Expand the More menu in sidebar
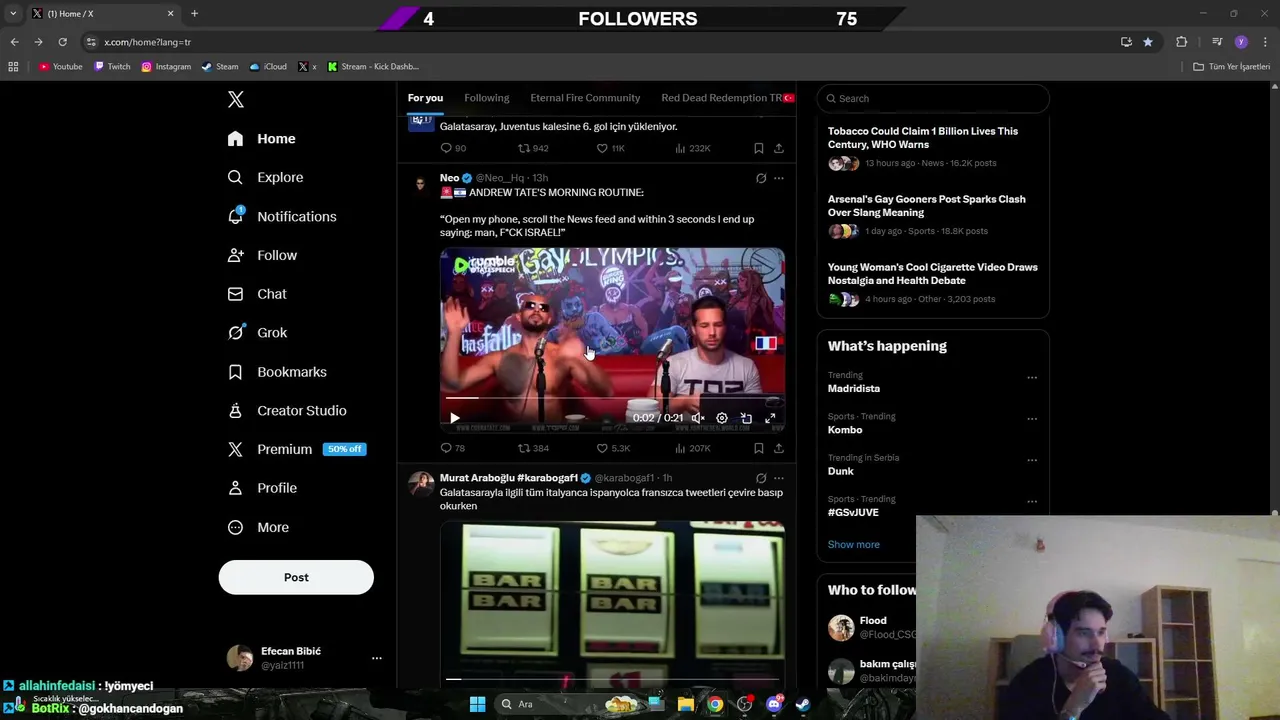The width and height of the screenshot is (1280, 720). 259,527
